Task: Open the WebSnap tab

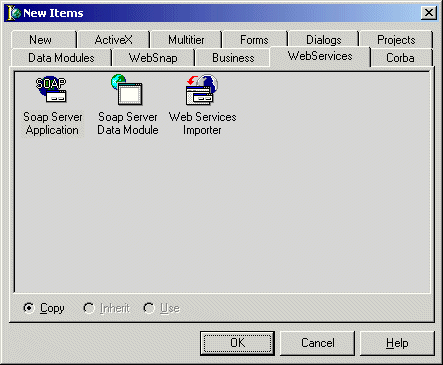Action: 153,58
